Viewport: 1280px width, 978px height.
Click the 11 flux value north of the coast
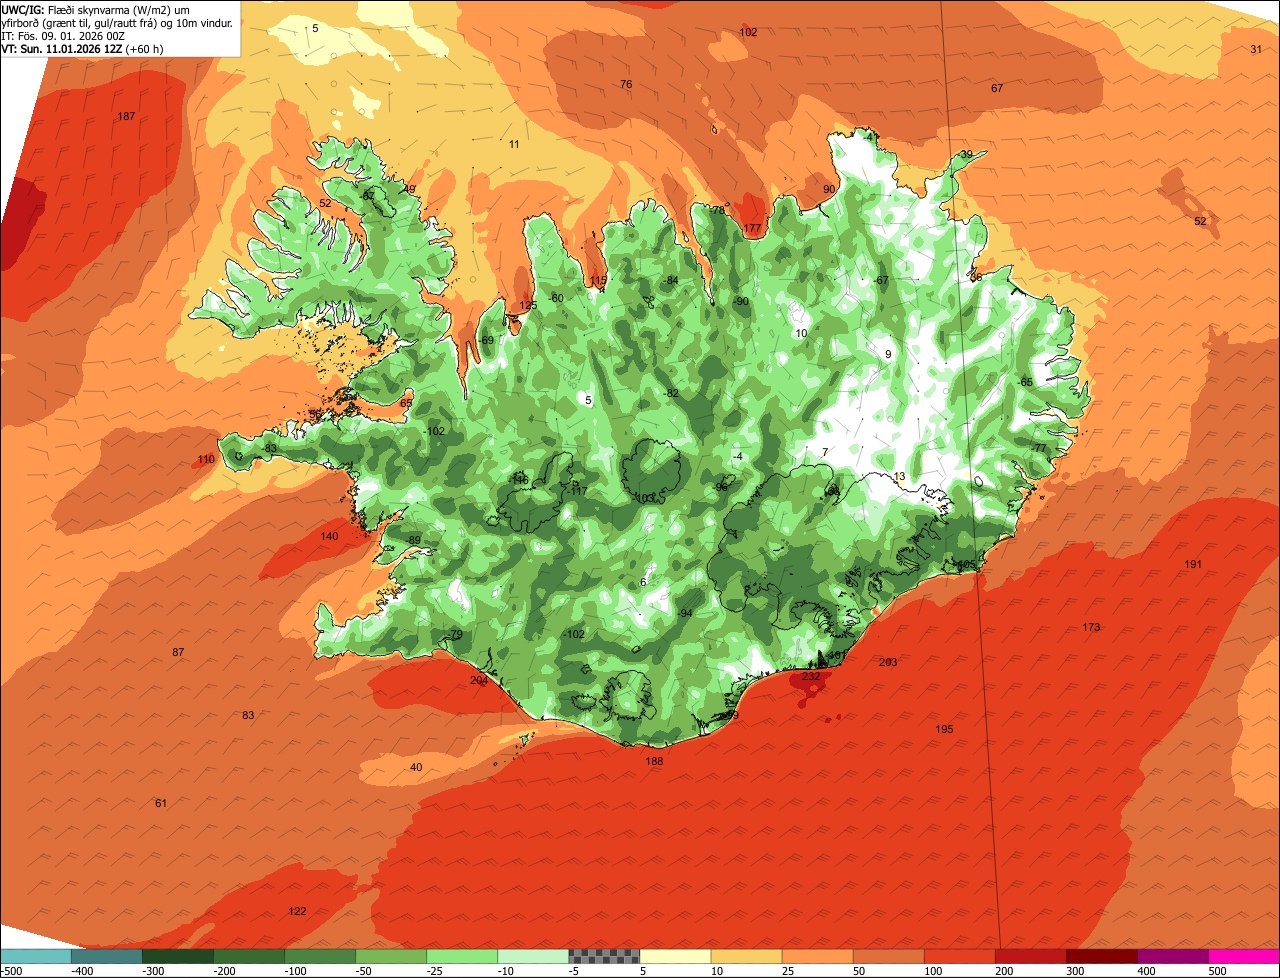coord(514,145)
